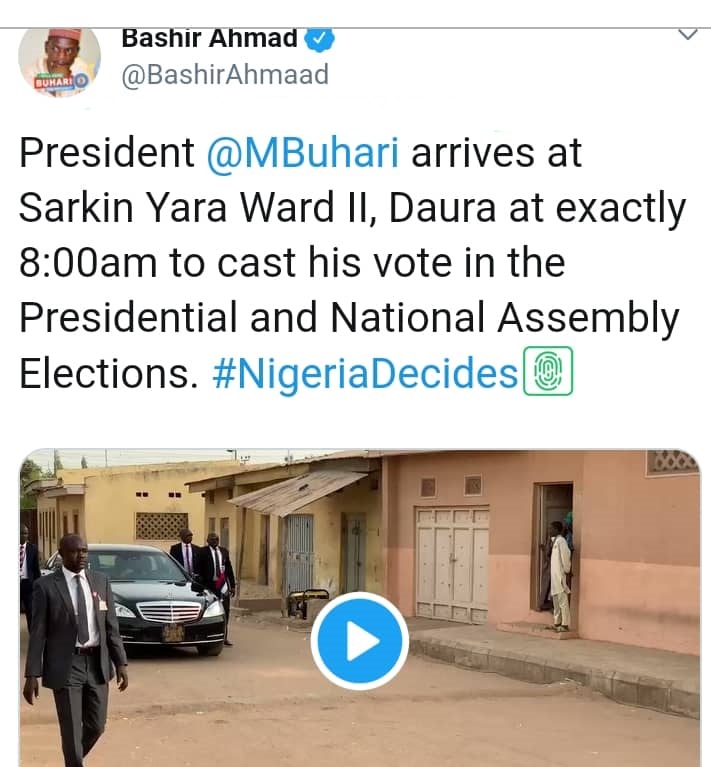
Task: Click the blue verified badge
Action: pos(319,38)
